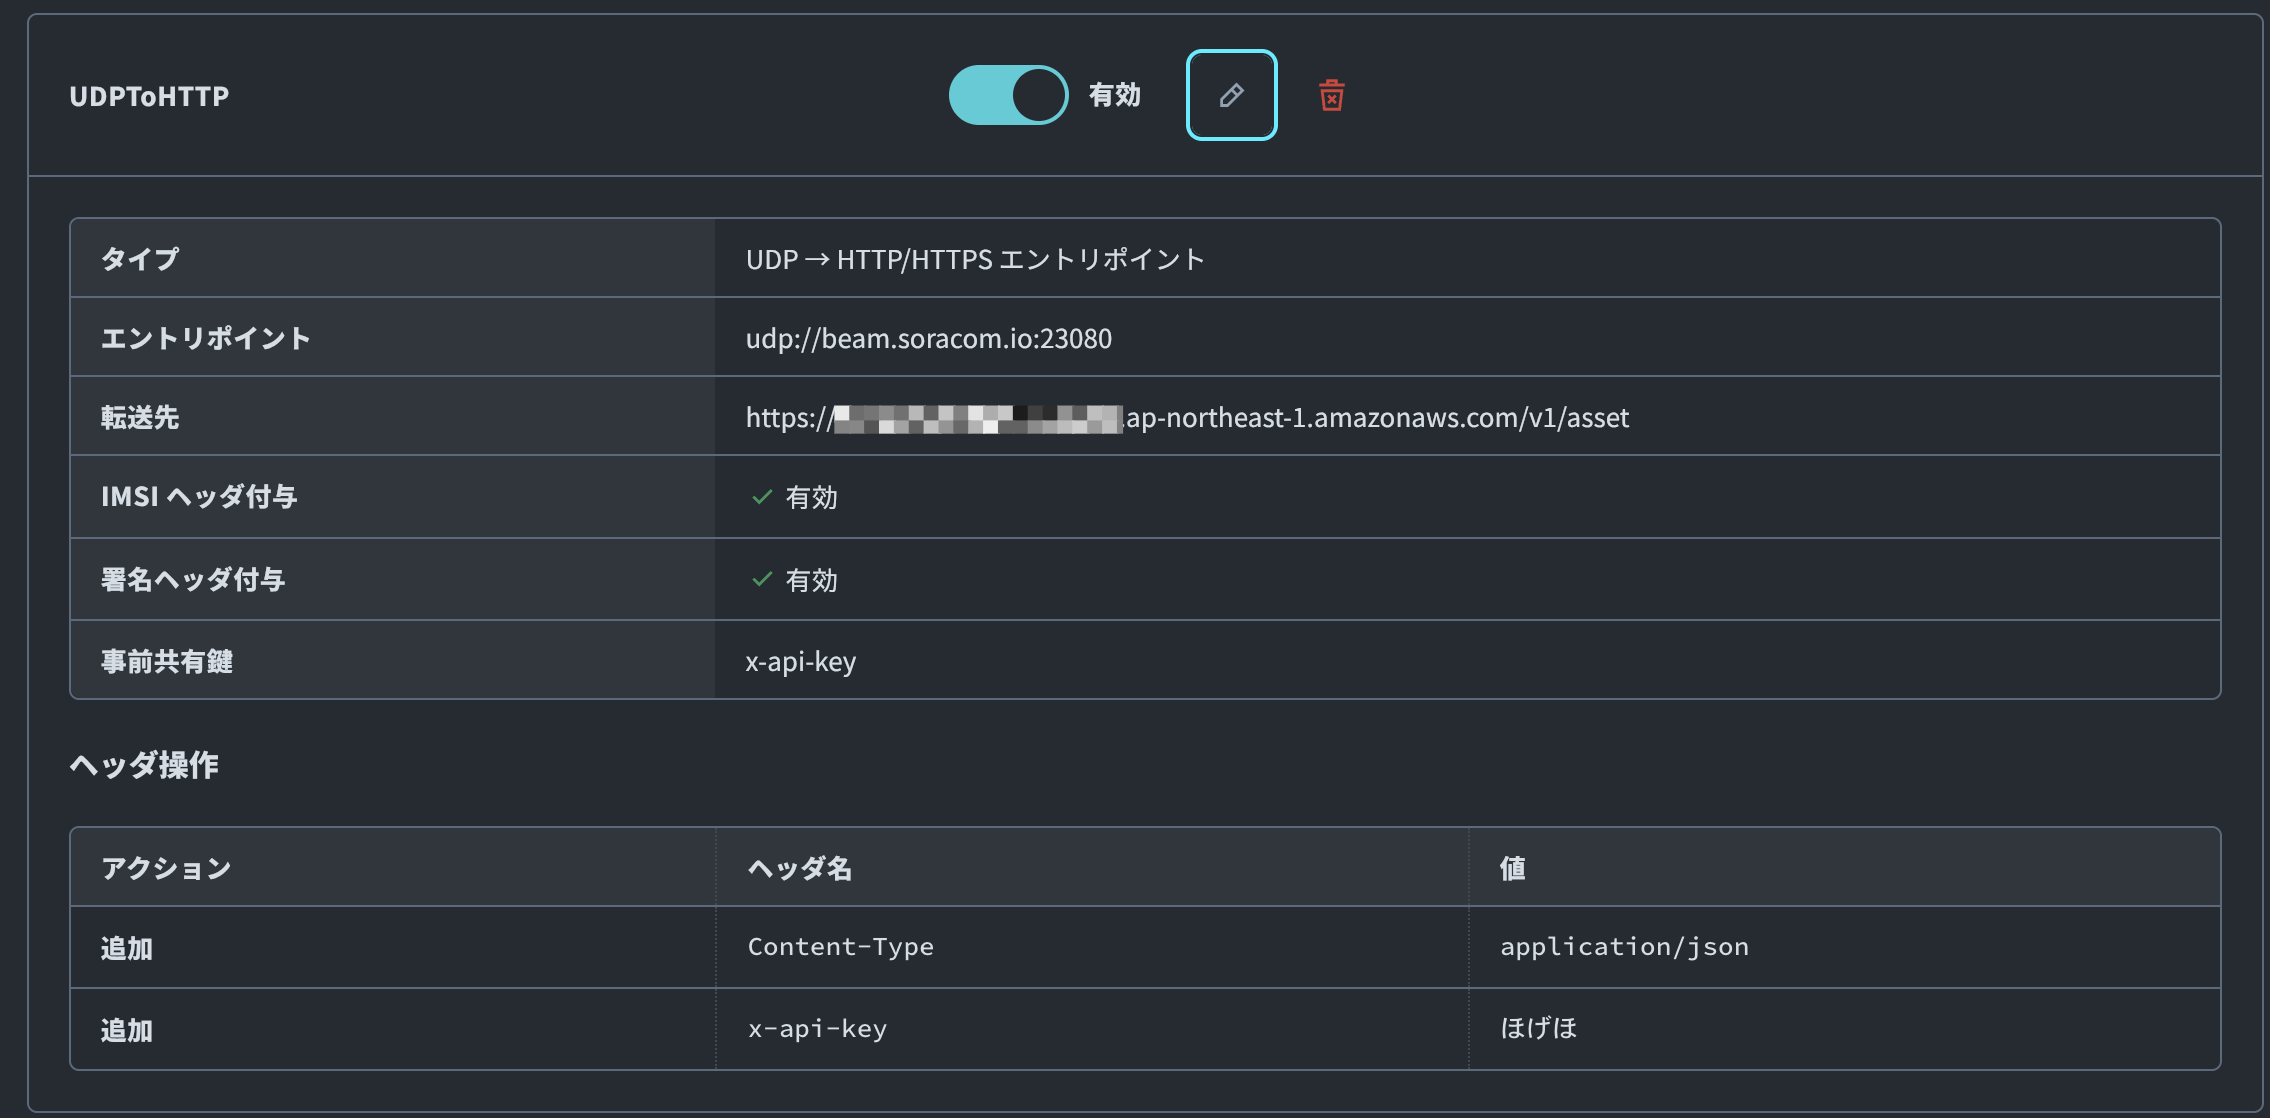Click the ヘッダ操作 section heading
The width and height of the screenshot is (2270, 1118).
click(144, 765)
